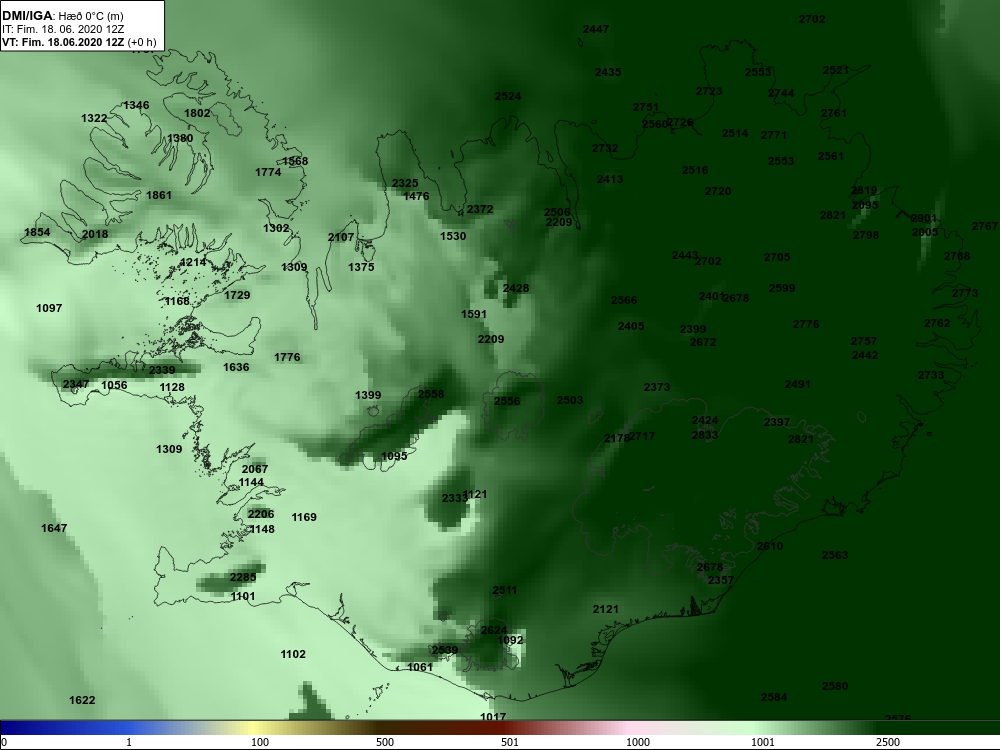1000x750 pixels.
Task: Click the 2285 value on Reykjanes
Action: pyautogui.click(x=243, y=577)
